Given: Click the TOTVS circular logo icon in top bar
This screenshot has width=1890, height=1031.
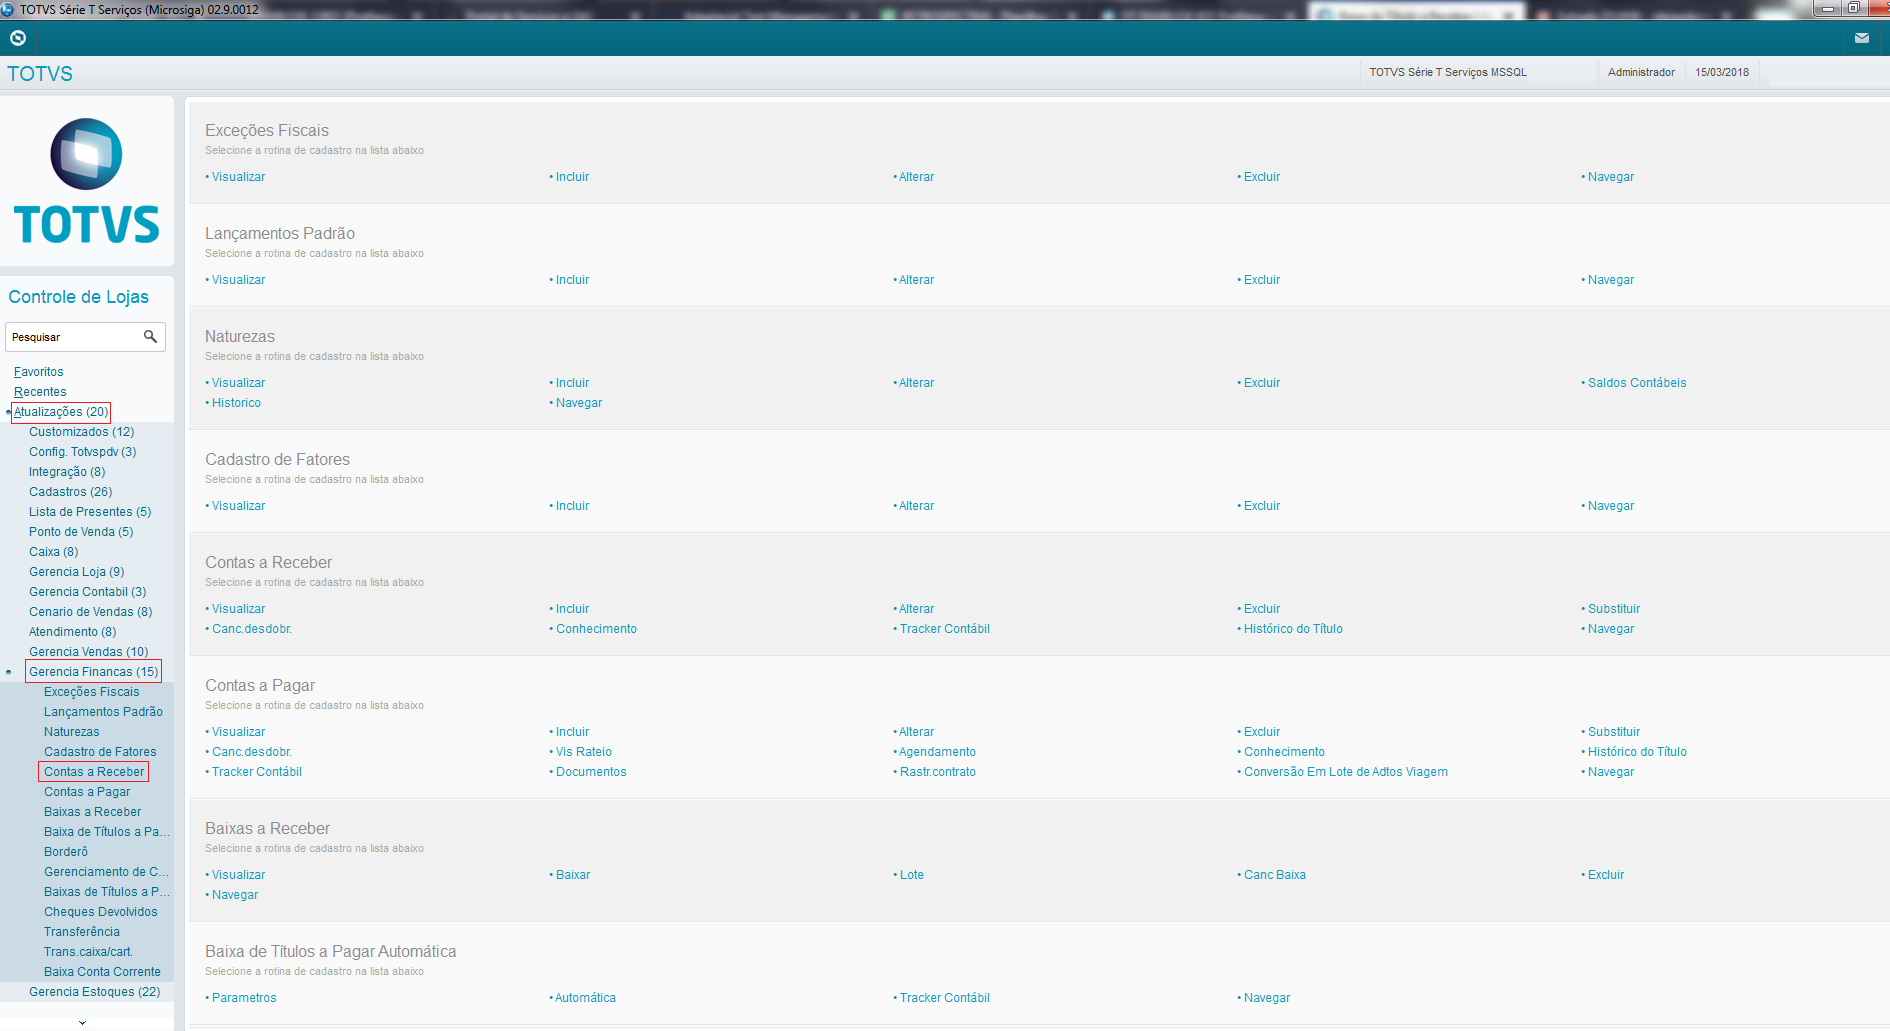Looking at the screenshot, I should 18,38.
